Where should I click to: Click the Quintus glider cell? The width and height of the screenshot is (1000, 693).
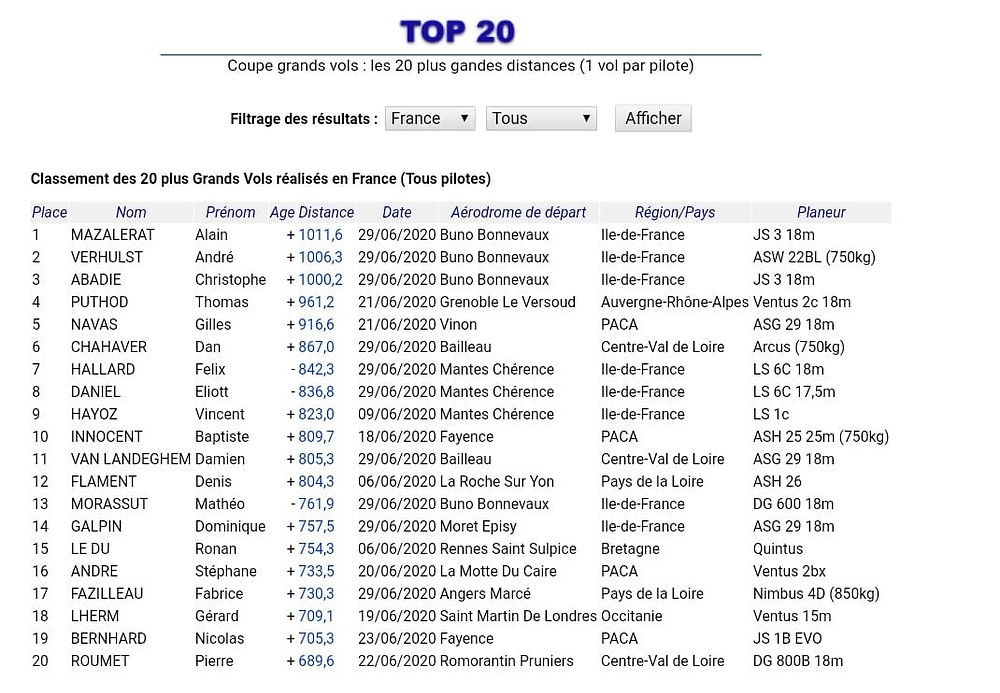pyautogui.click(x=778, y=548)
